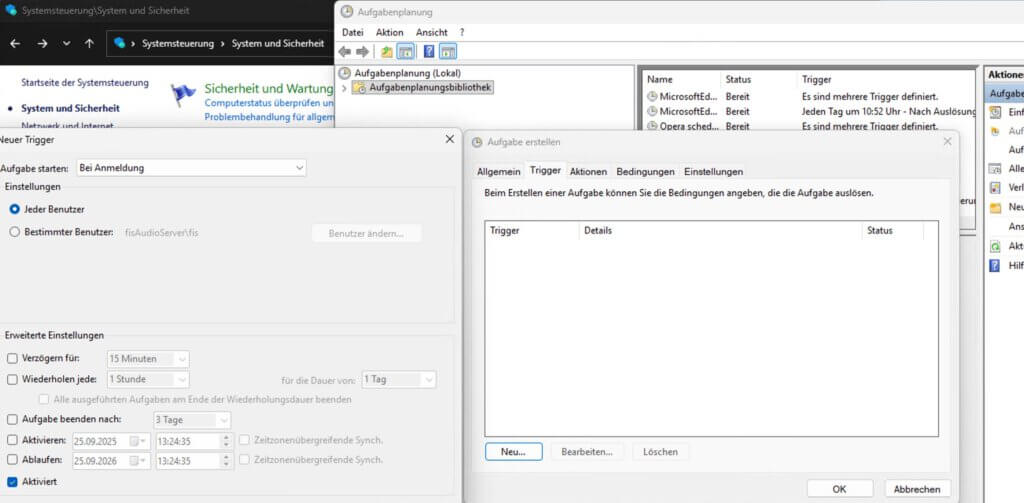
Task: Switch to Allgemein tab
Action: (499, 171)
